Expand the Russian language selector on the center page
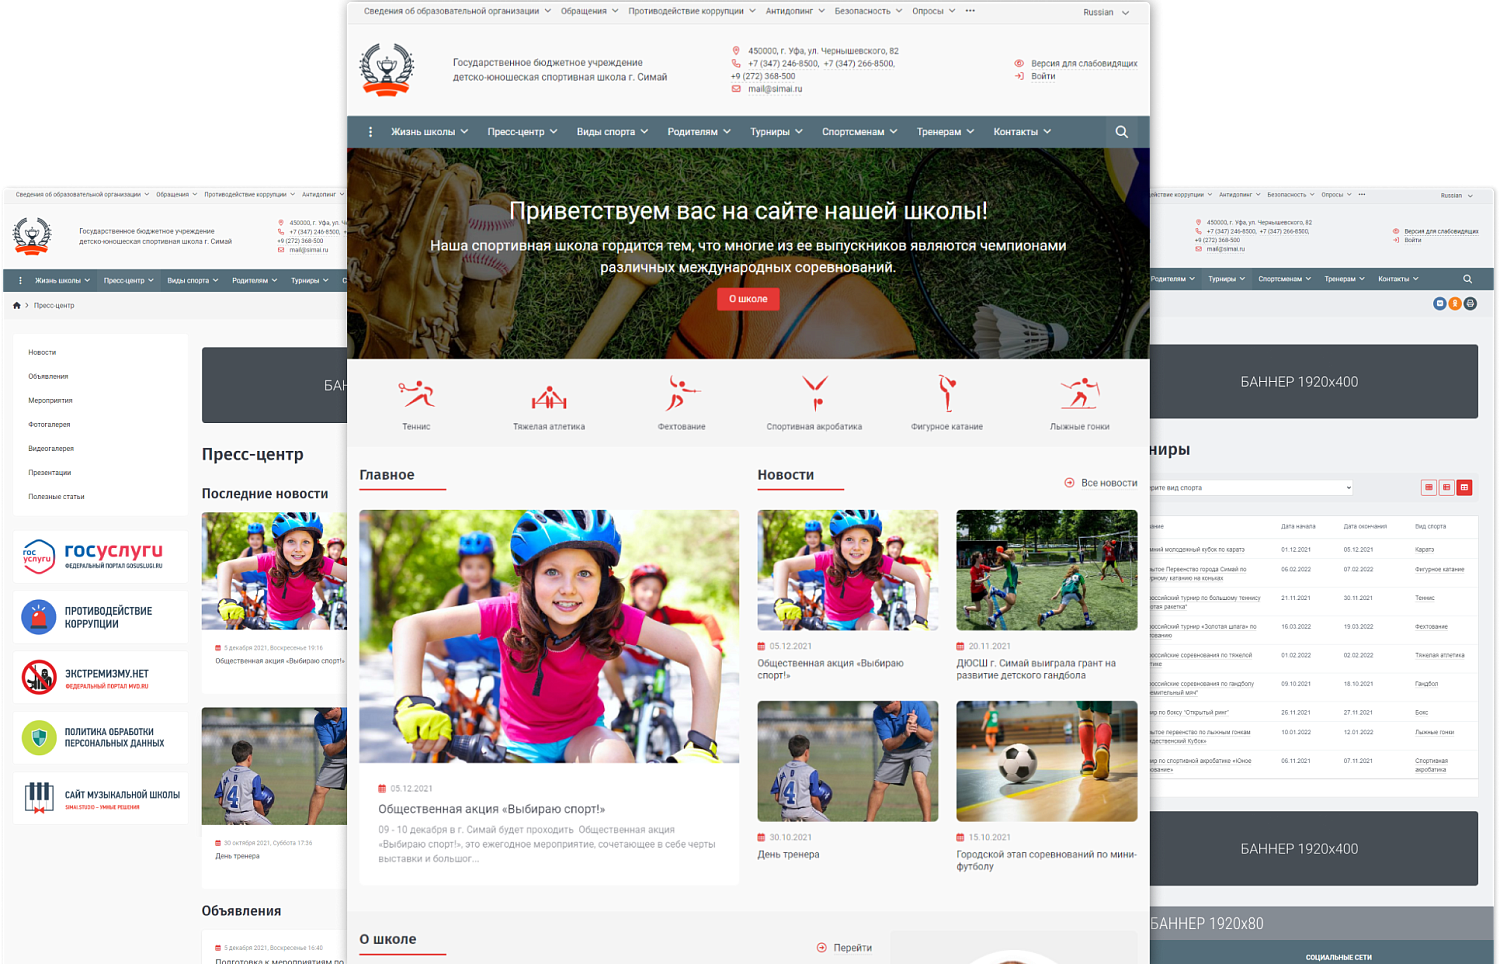The image size is (1500, 964). click(1105, 12)
